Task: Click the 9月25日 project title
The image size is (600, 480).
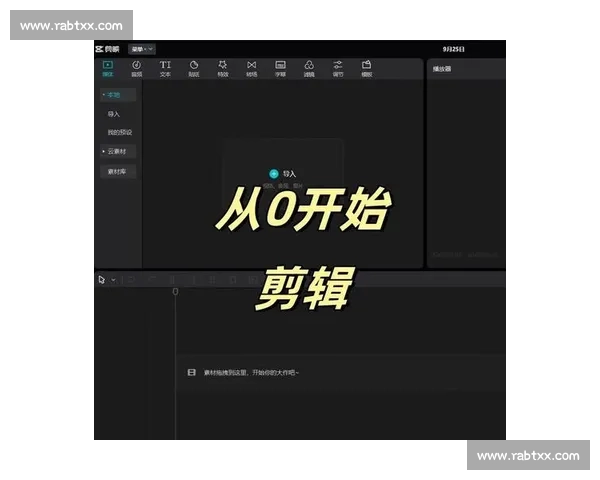Action: 454,49
